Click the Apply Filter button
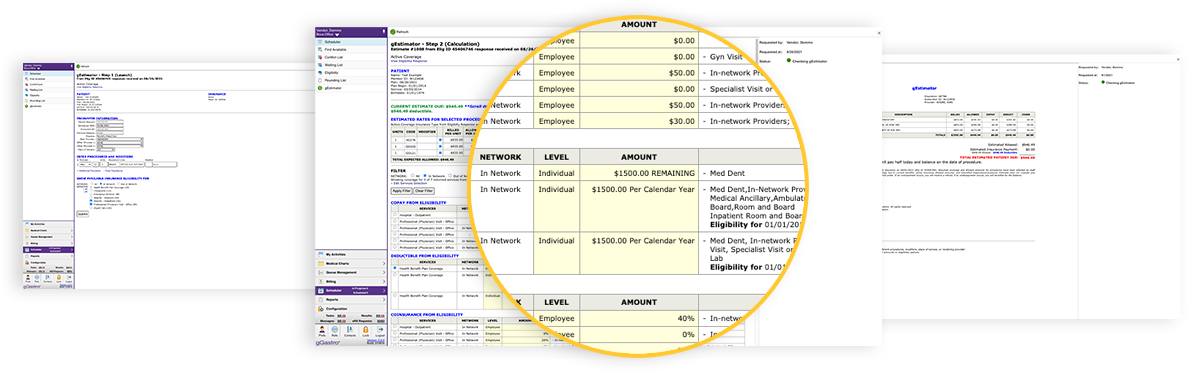The height and width of the screenshot is (373, 1188). click(402, 191)
